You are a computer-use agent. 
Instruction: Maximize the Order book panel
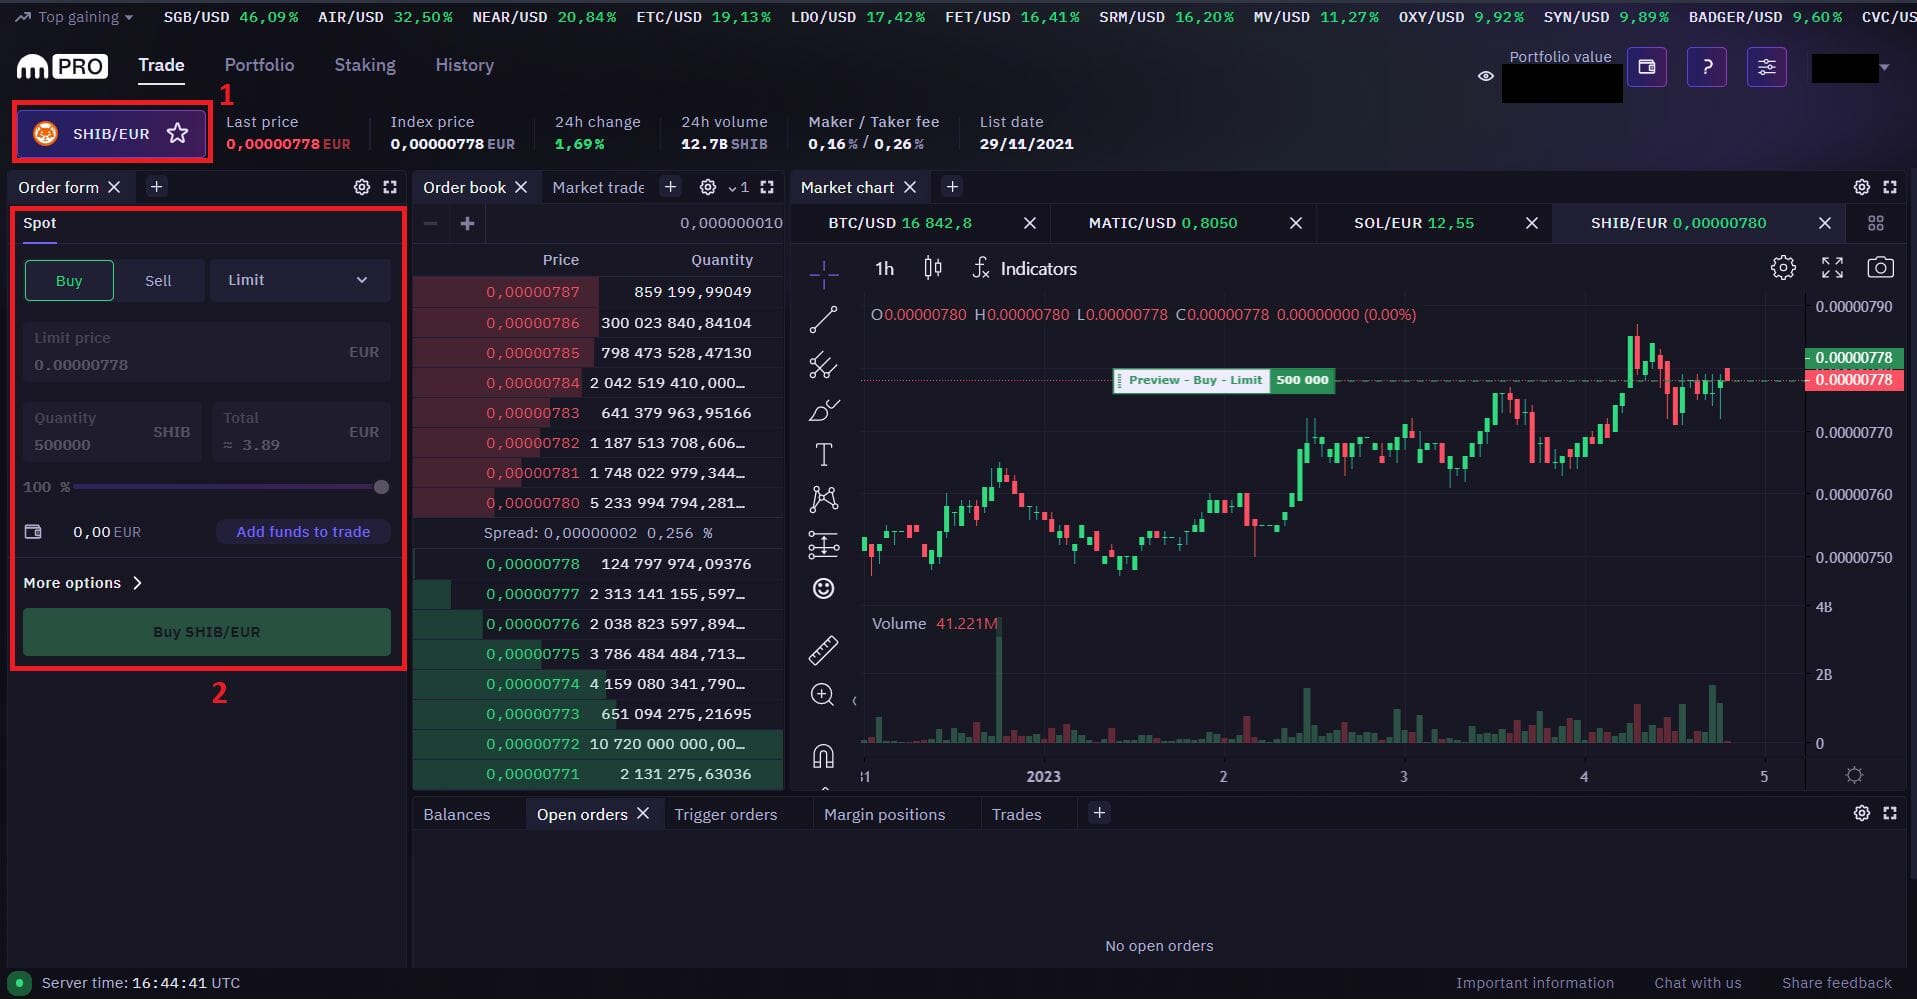[767, 187]
